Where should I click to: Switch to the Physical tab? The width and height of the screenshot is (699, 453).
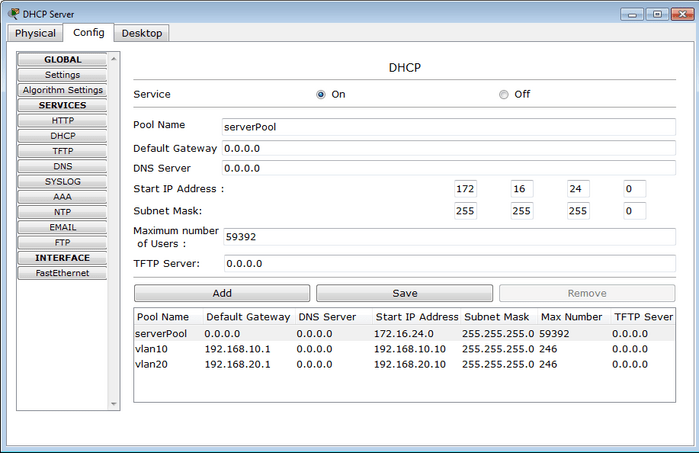point(35,33)
